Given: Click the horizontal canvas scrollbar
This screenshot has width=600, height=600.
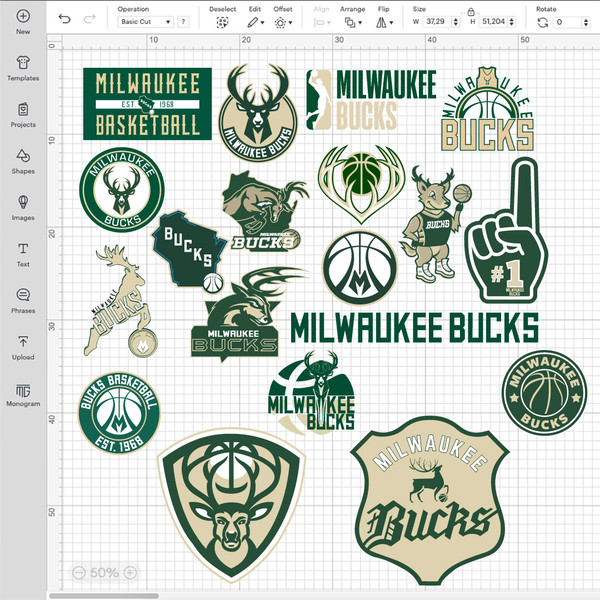Looking at the screenshot, I should [x=104, y=596].
